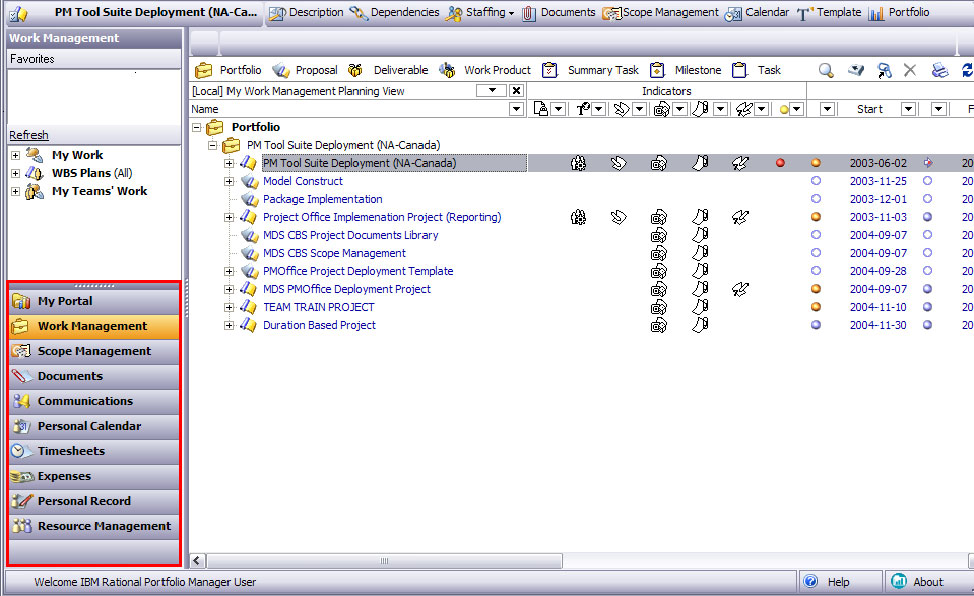Click the Work Product icon in the toolbar
Viewport: 974px width, 596px height.
(x=447, y=71)
